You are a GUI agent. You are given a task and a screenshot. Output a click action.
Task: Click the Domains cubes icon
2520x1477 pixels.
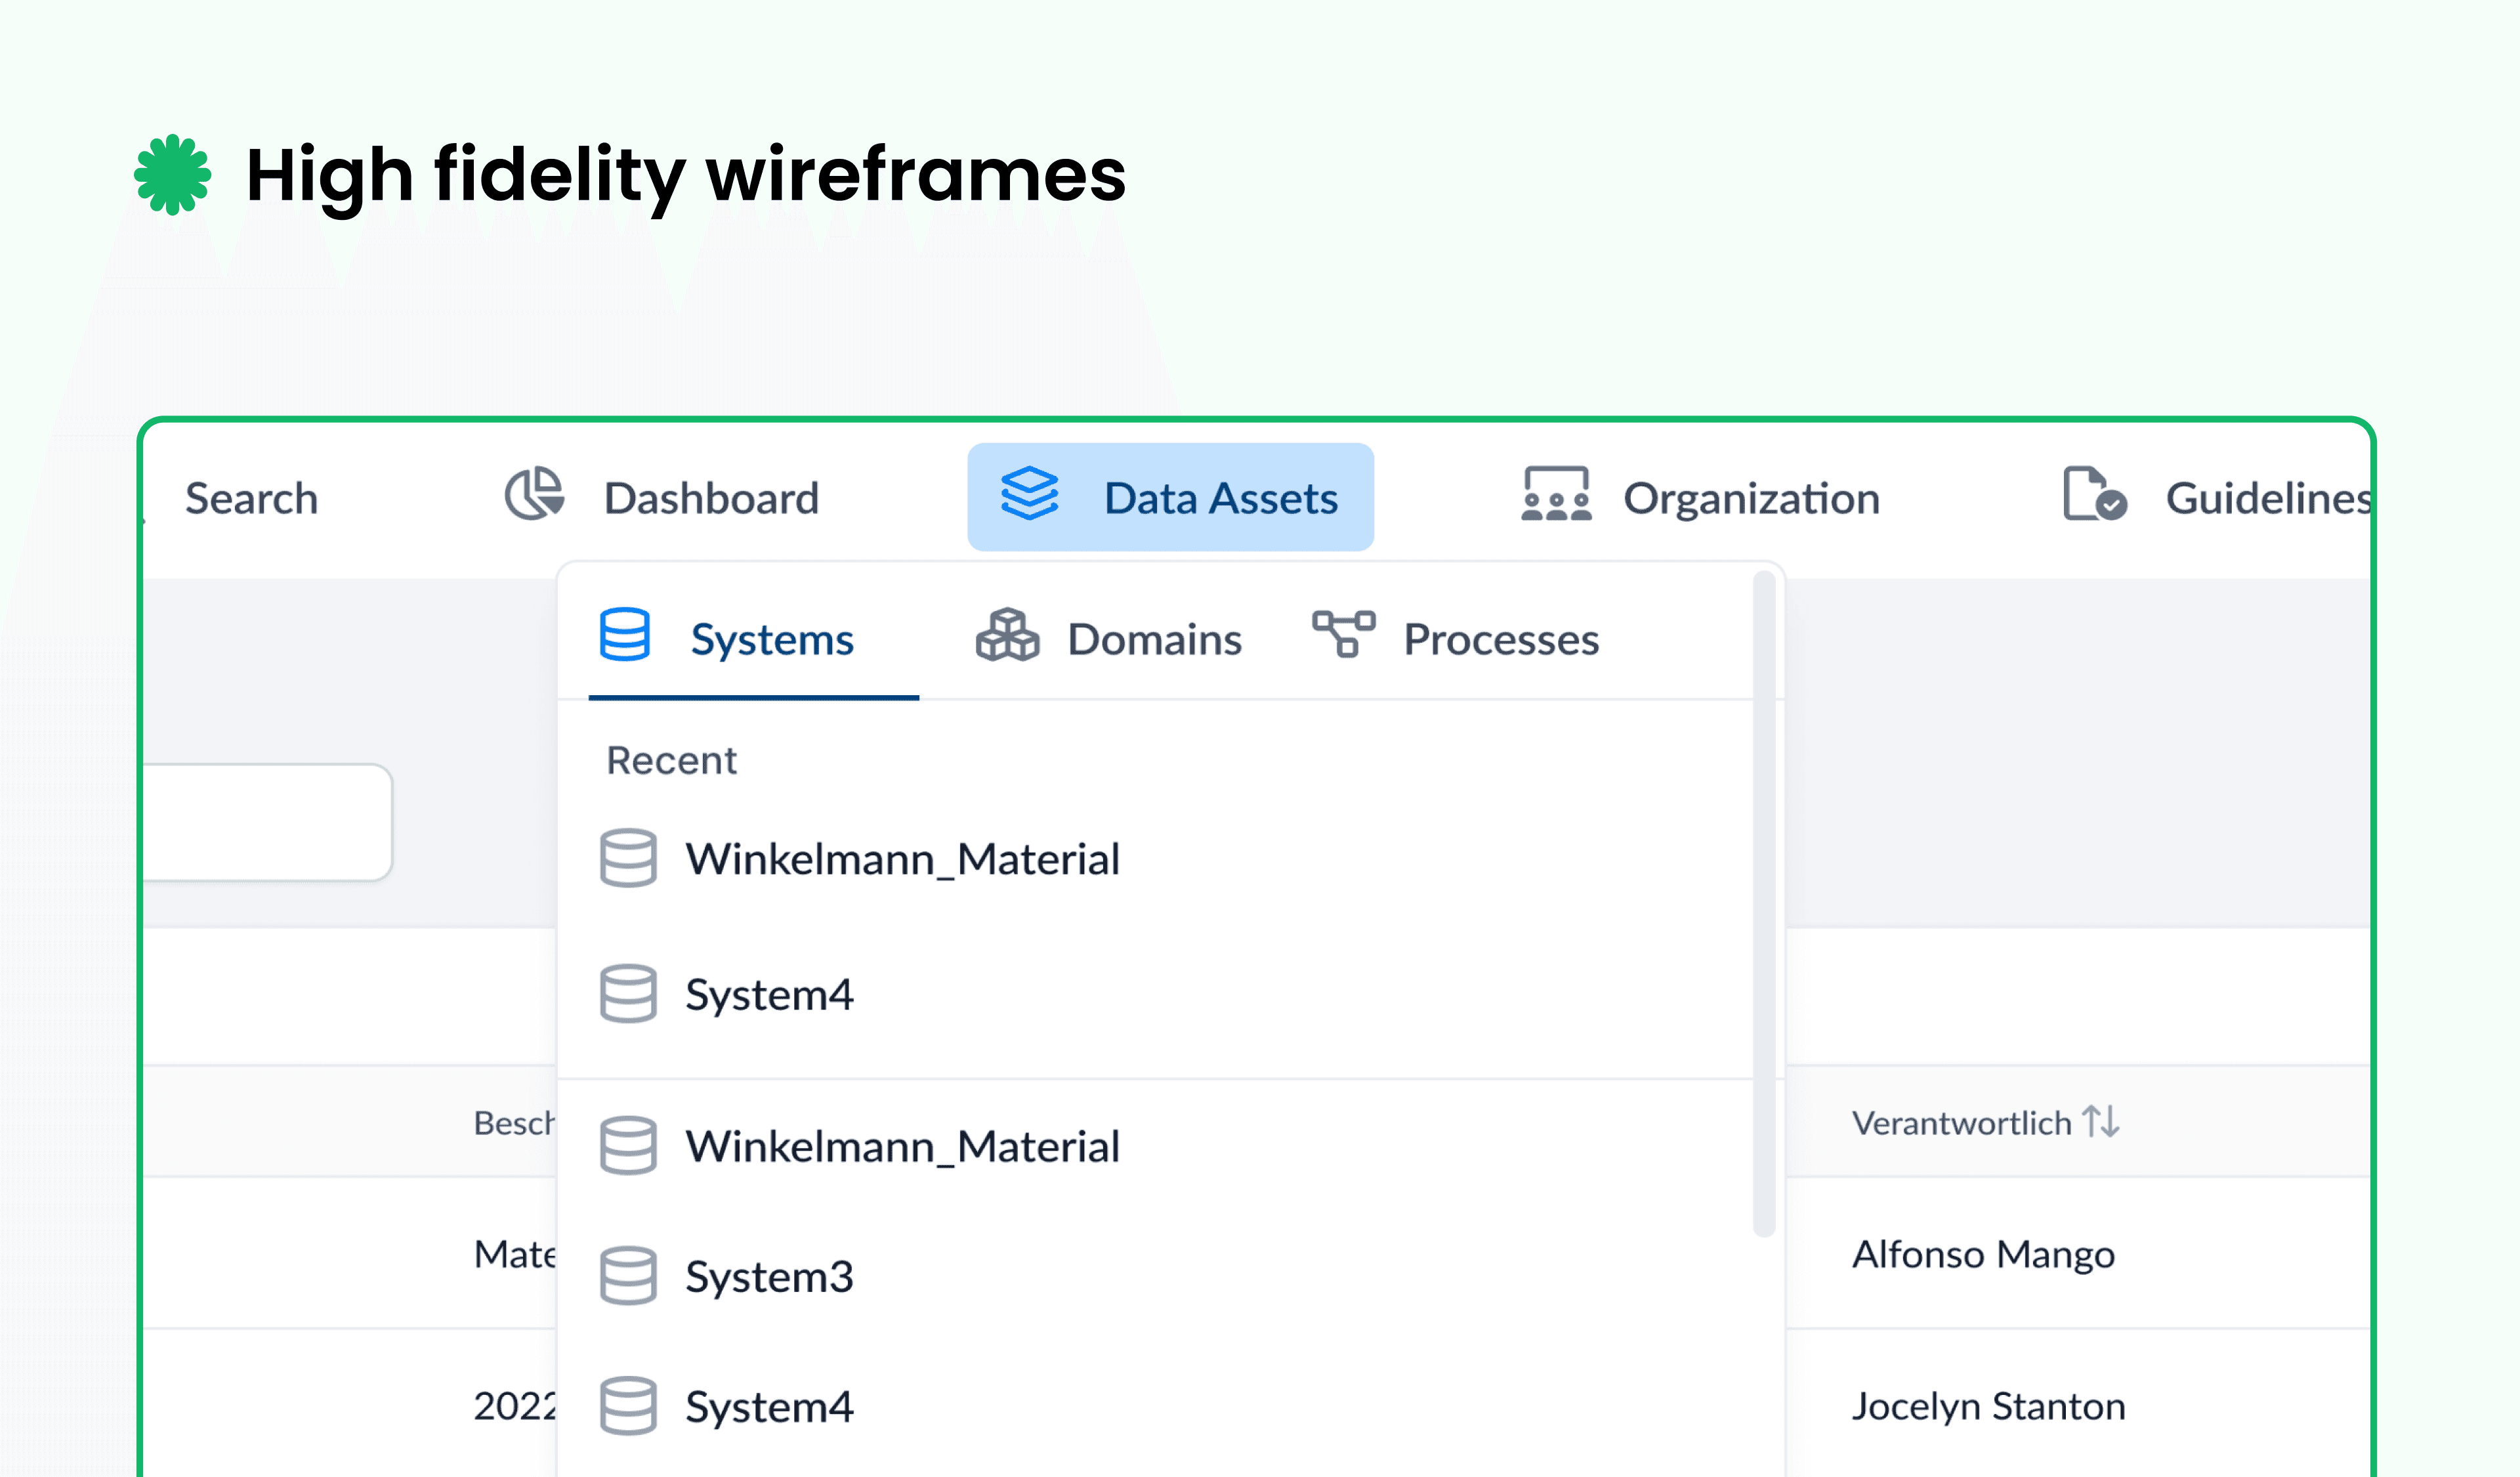click(x=1007, y=635)
